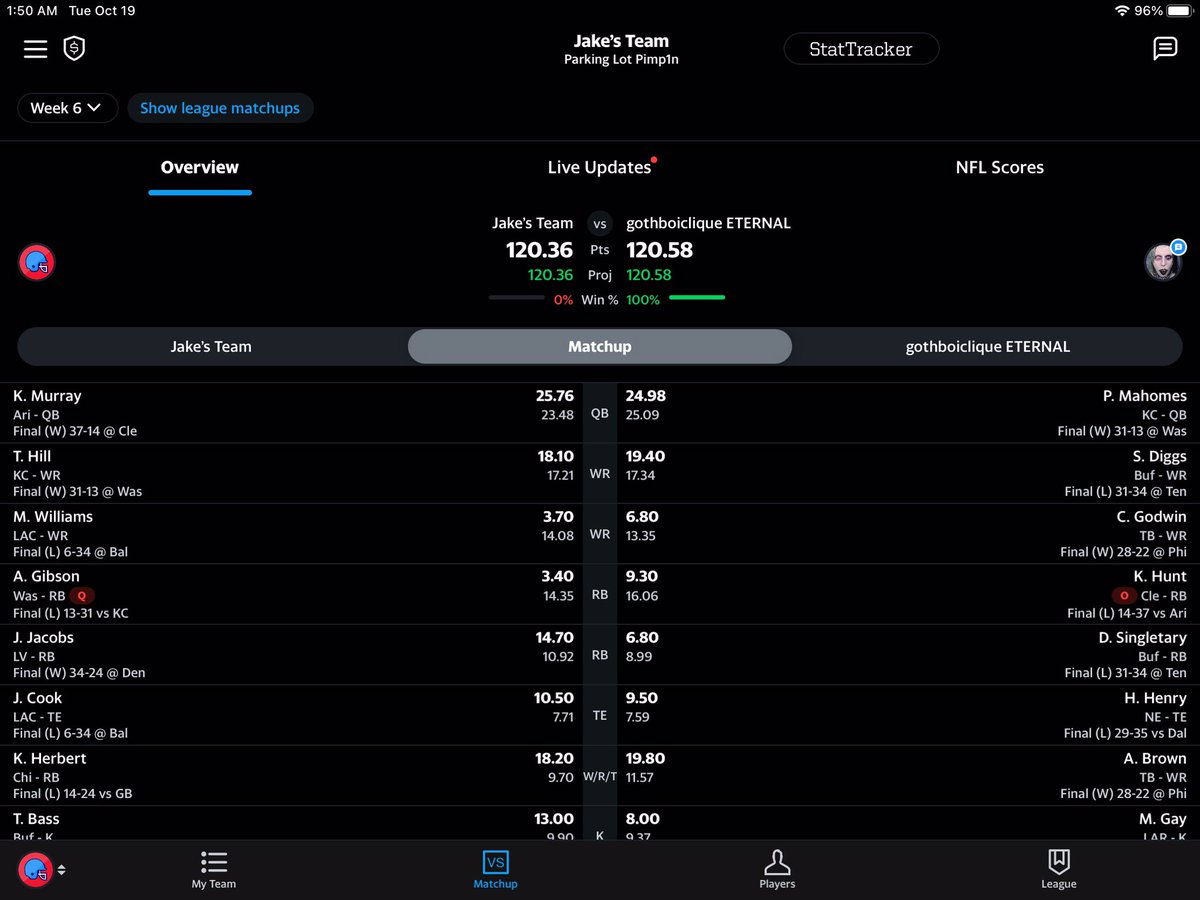
Task: Open D. Singletary player details
Action: click(x=1142, y=637)
